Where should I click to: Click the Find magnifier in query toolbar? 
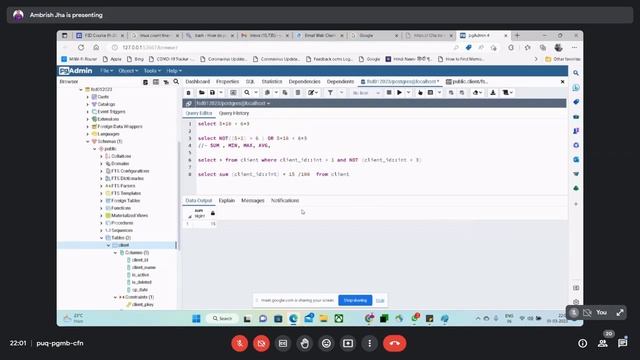pos(247,93)
